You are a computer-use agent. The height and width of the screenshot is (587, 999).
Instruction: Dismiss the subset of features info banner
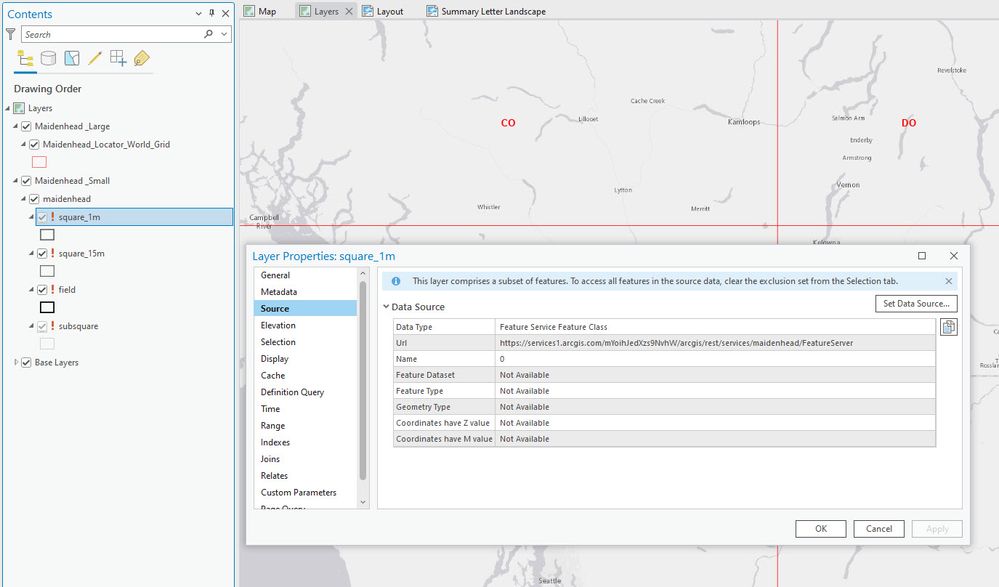[949, 281]
